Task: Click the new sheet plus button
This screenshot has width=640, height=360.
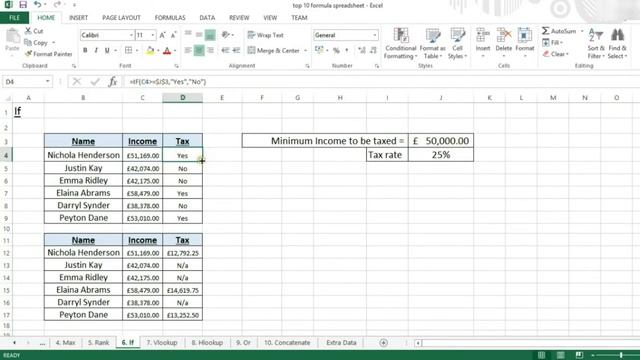Action: point(383,343)
